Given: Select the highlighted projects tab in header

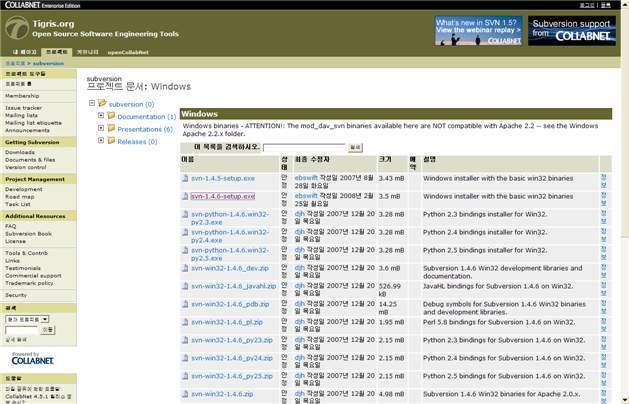Looking at the screenshot, I should 57,52.
